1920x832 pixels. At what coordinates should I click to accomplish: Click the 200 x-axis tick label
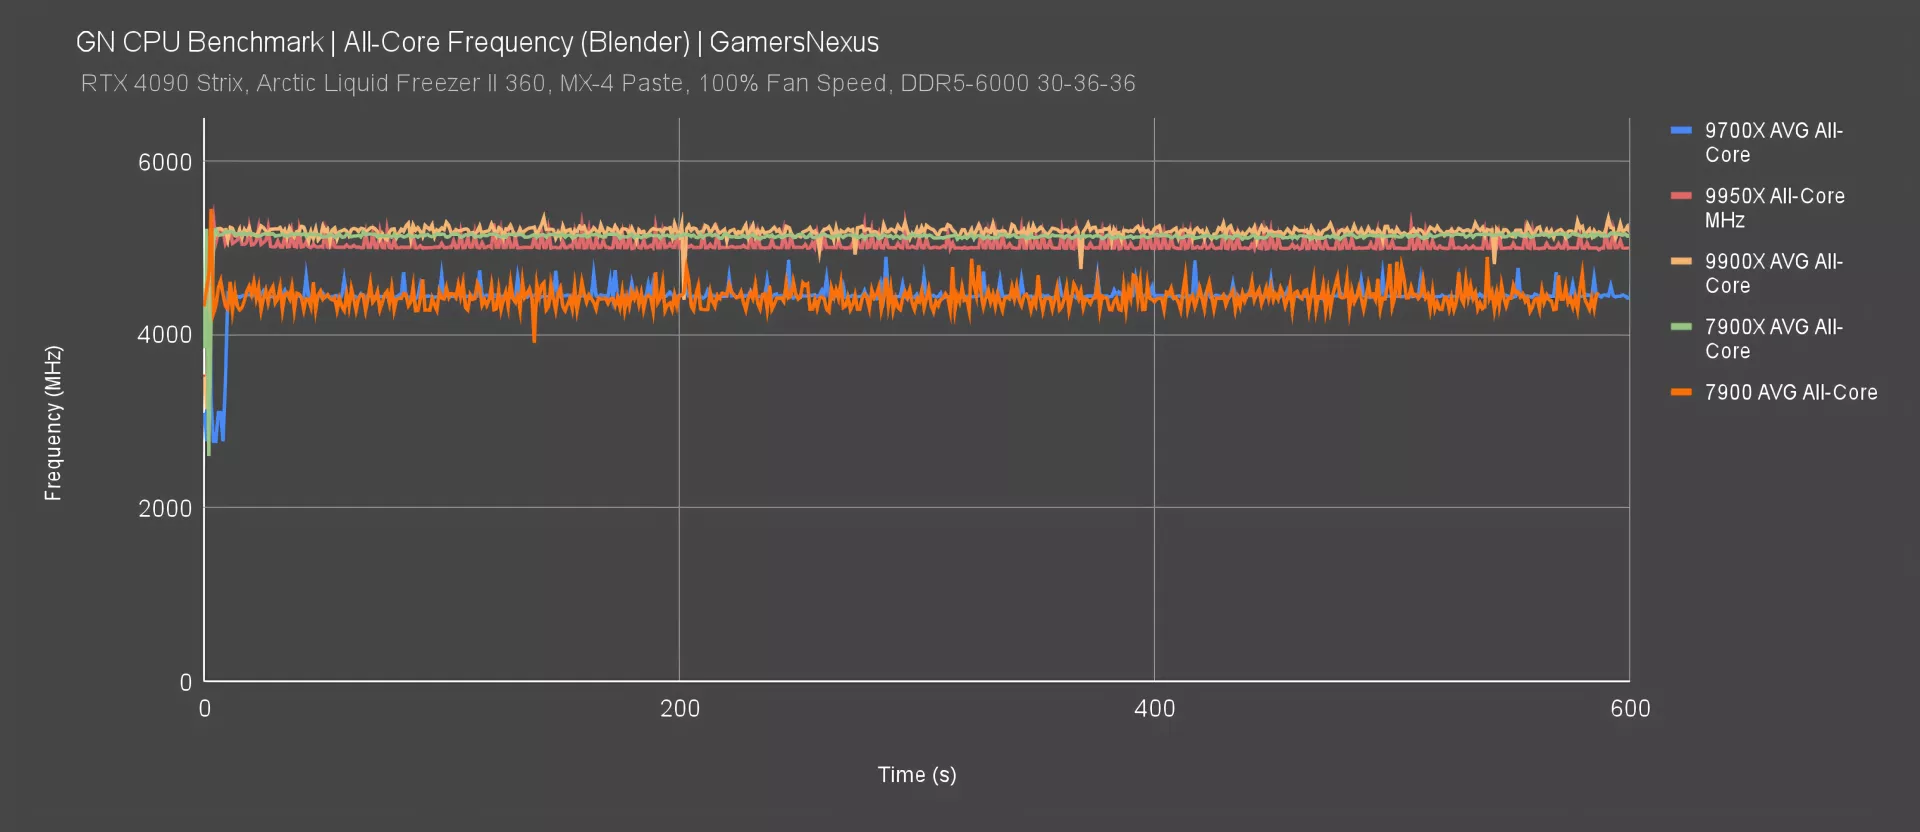coord(680,708)
